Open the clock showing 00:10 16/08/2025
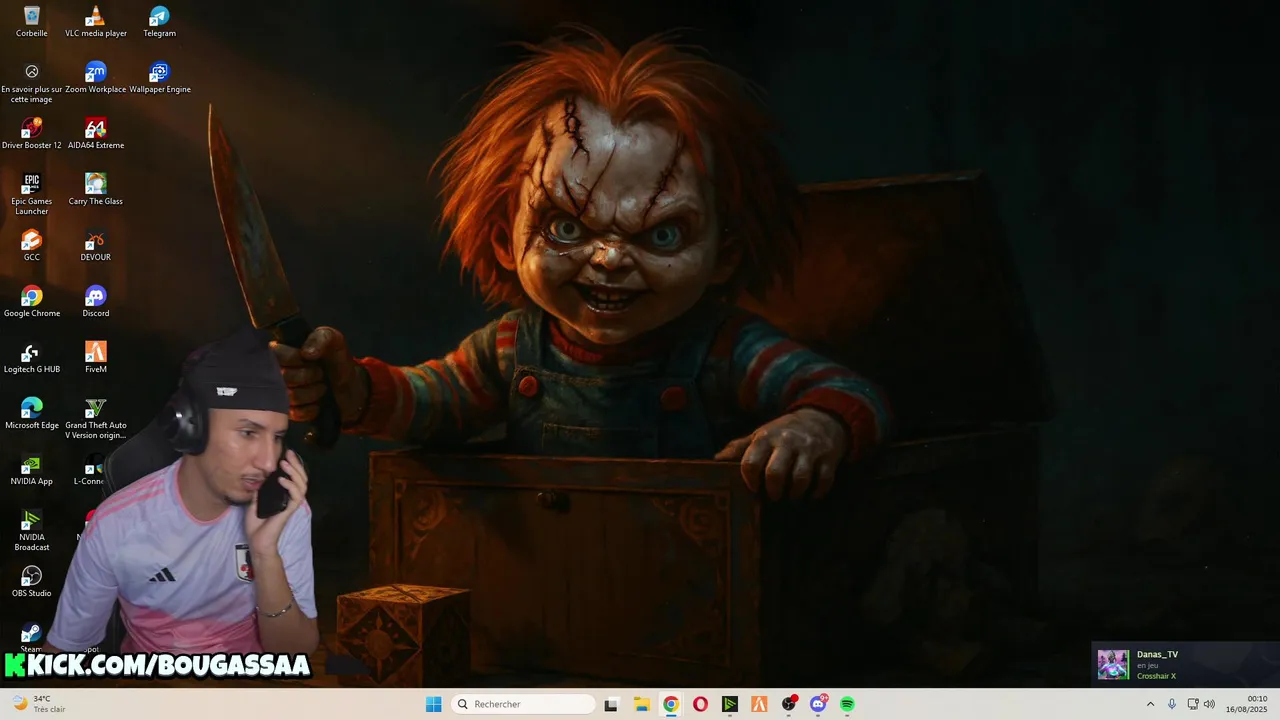 [x=1247, y=704]
